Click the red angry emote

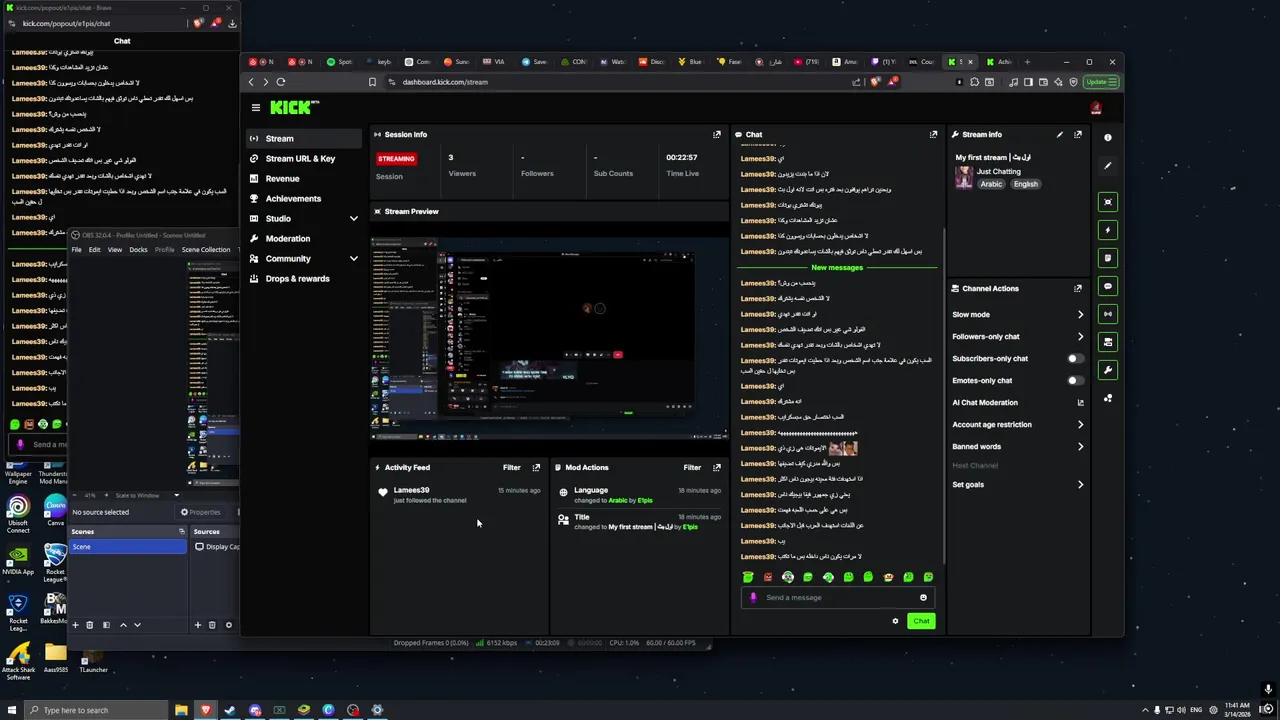(x=768, y=577)
